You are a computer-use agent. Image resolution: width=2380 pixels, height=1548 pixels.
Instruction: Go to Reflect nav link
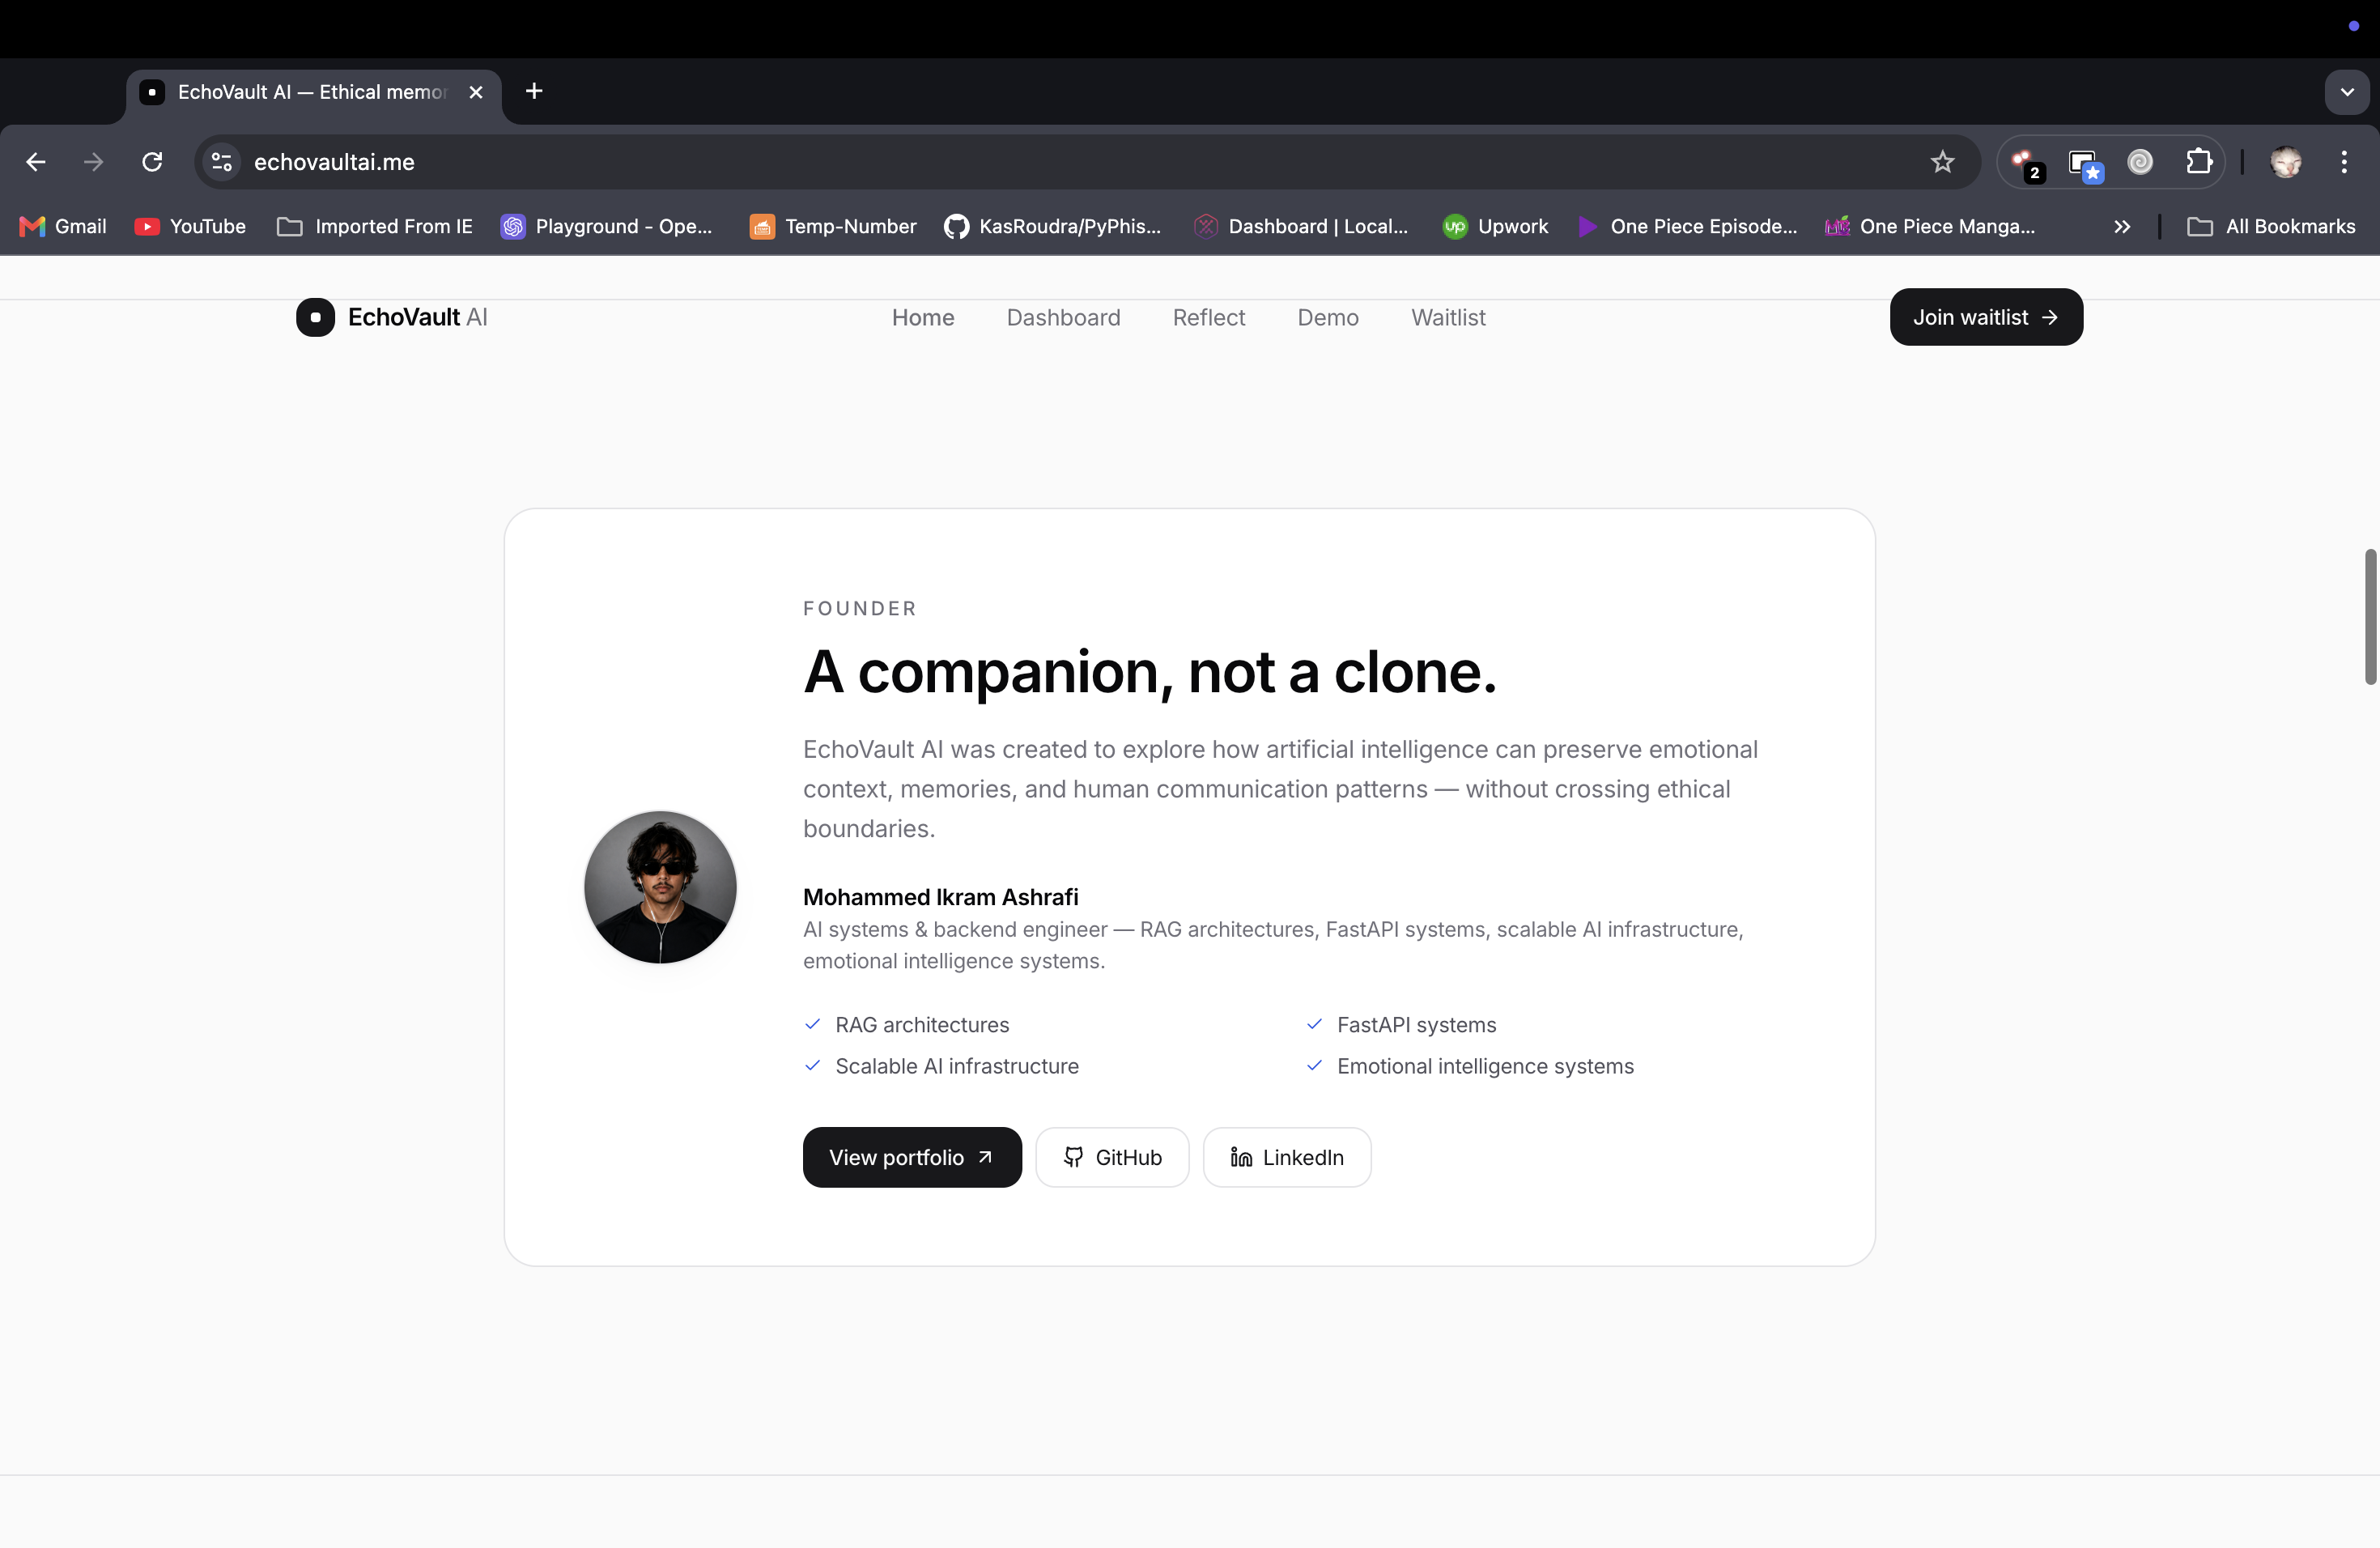coord(1208,317)
